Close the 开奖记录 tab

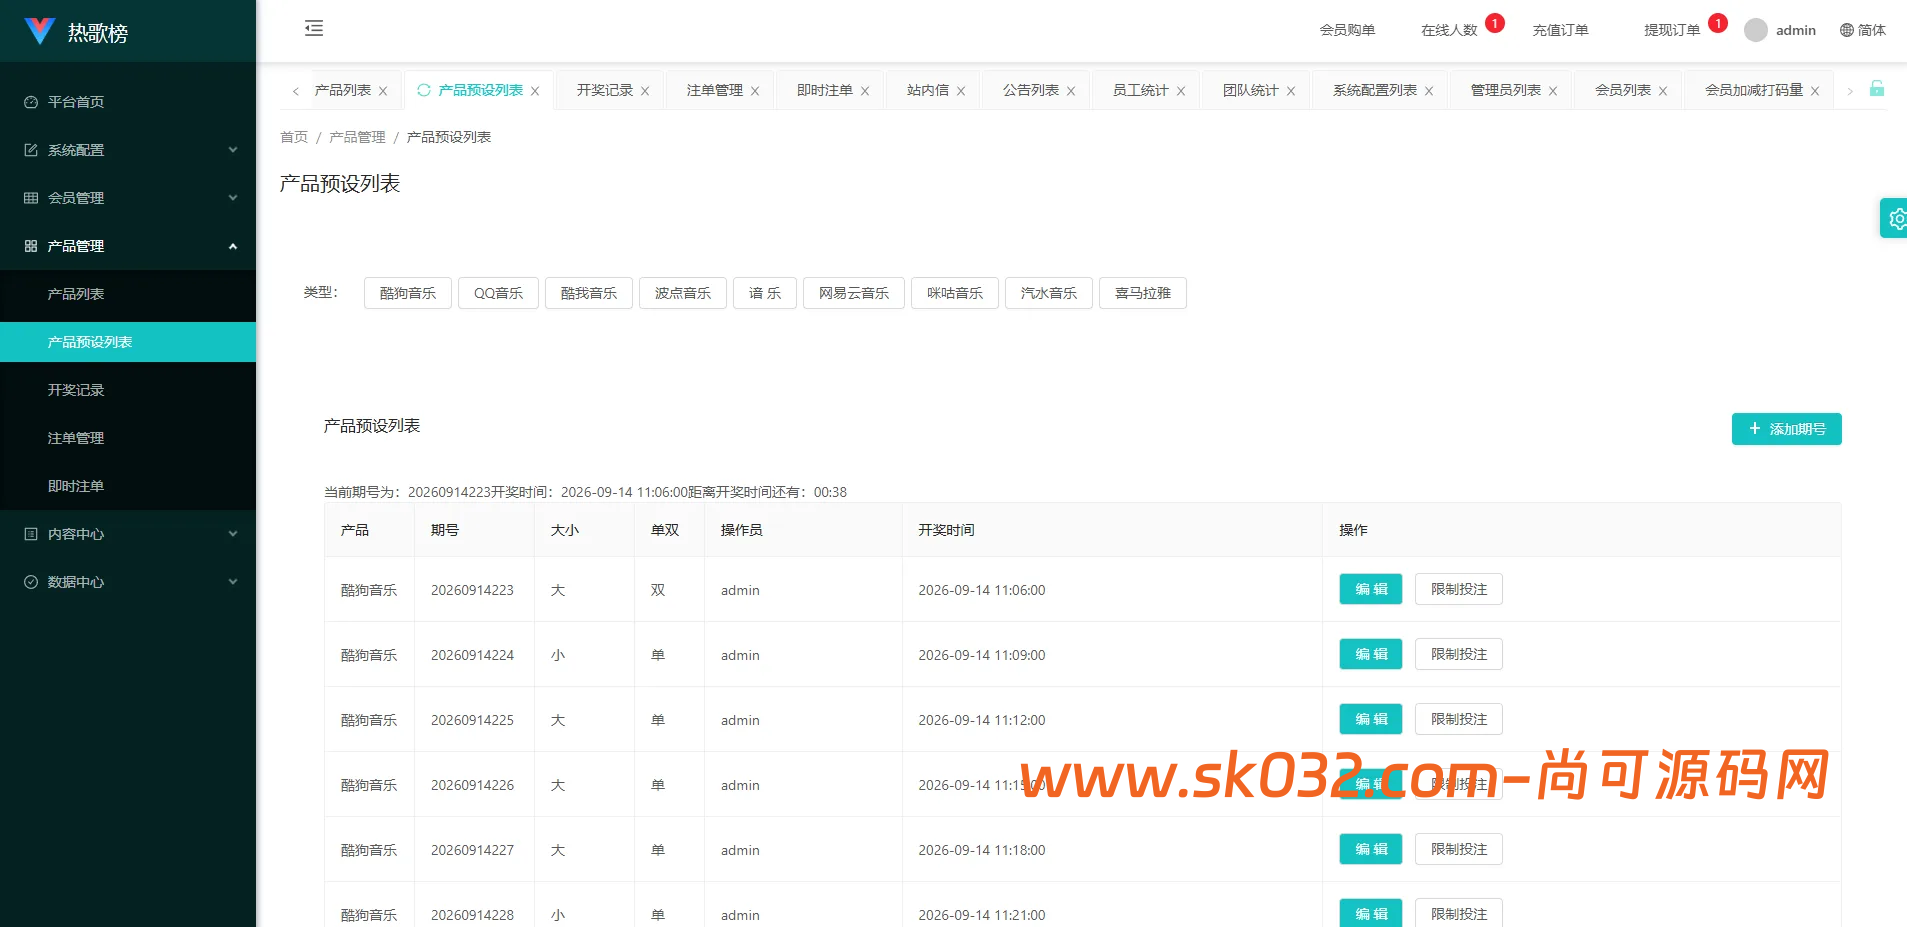(x=645, y=91)
